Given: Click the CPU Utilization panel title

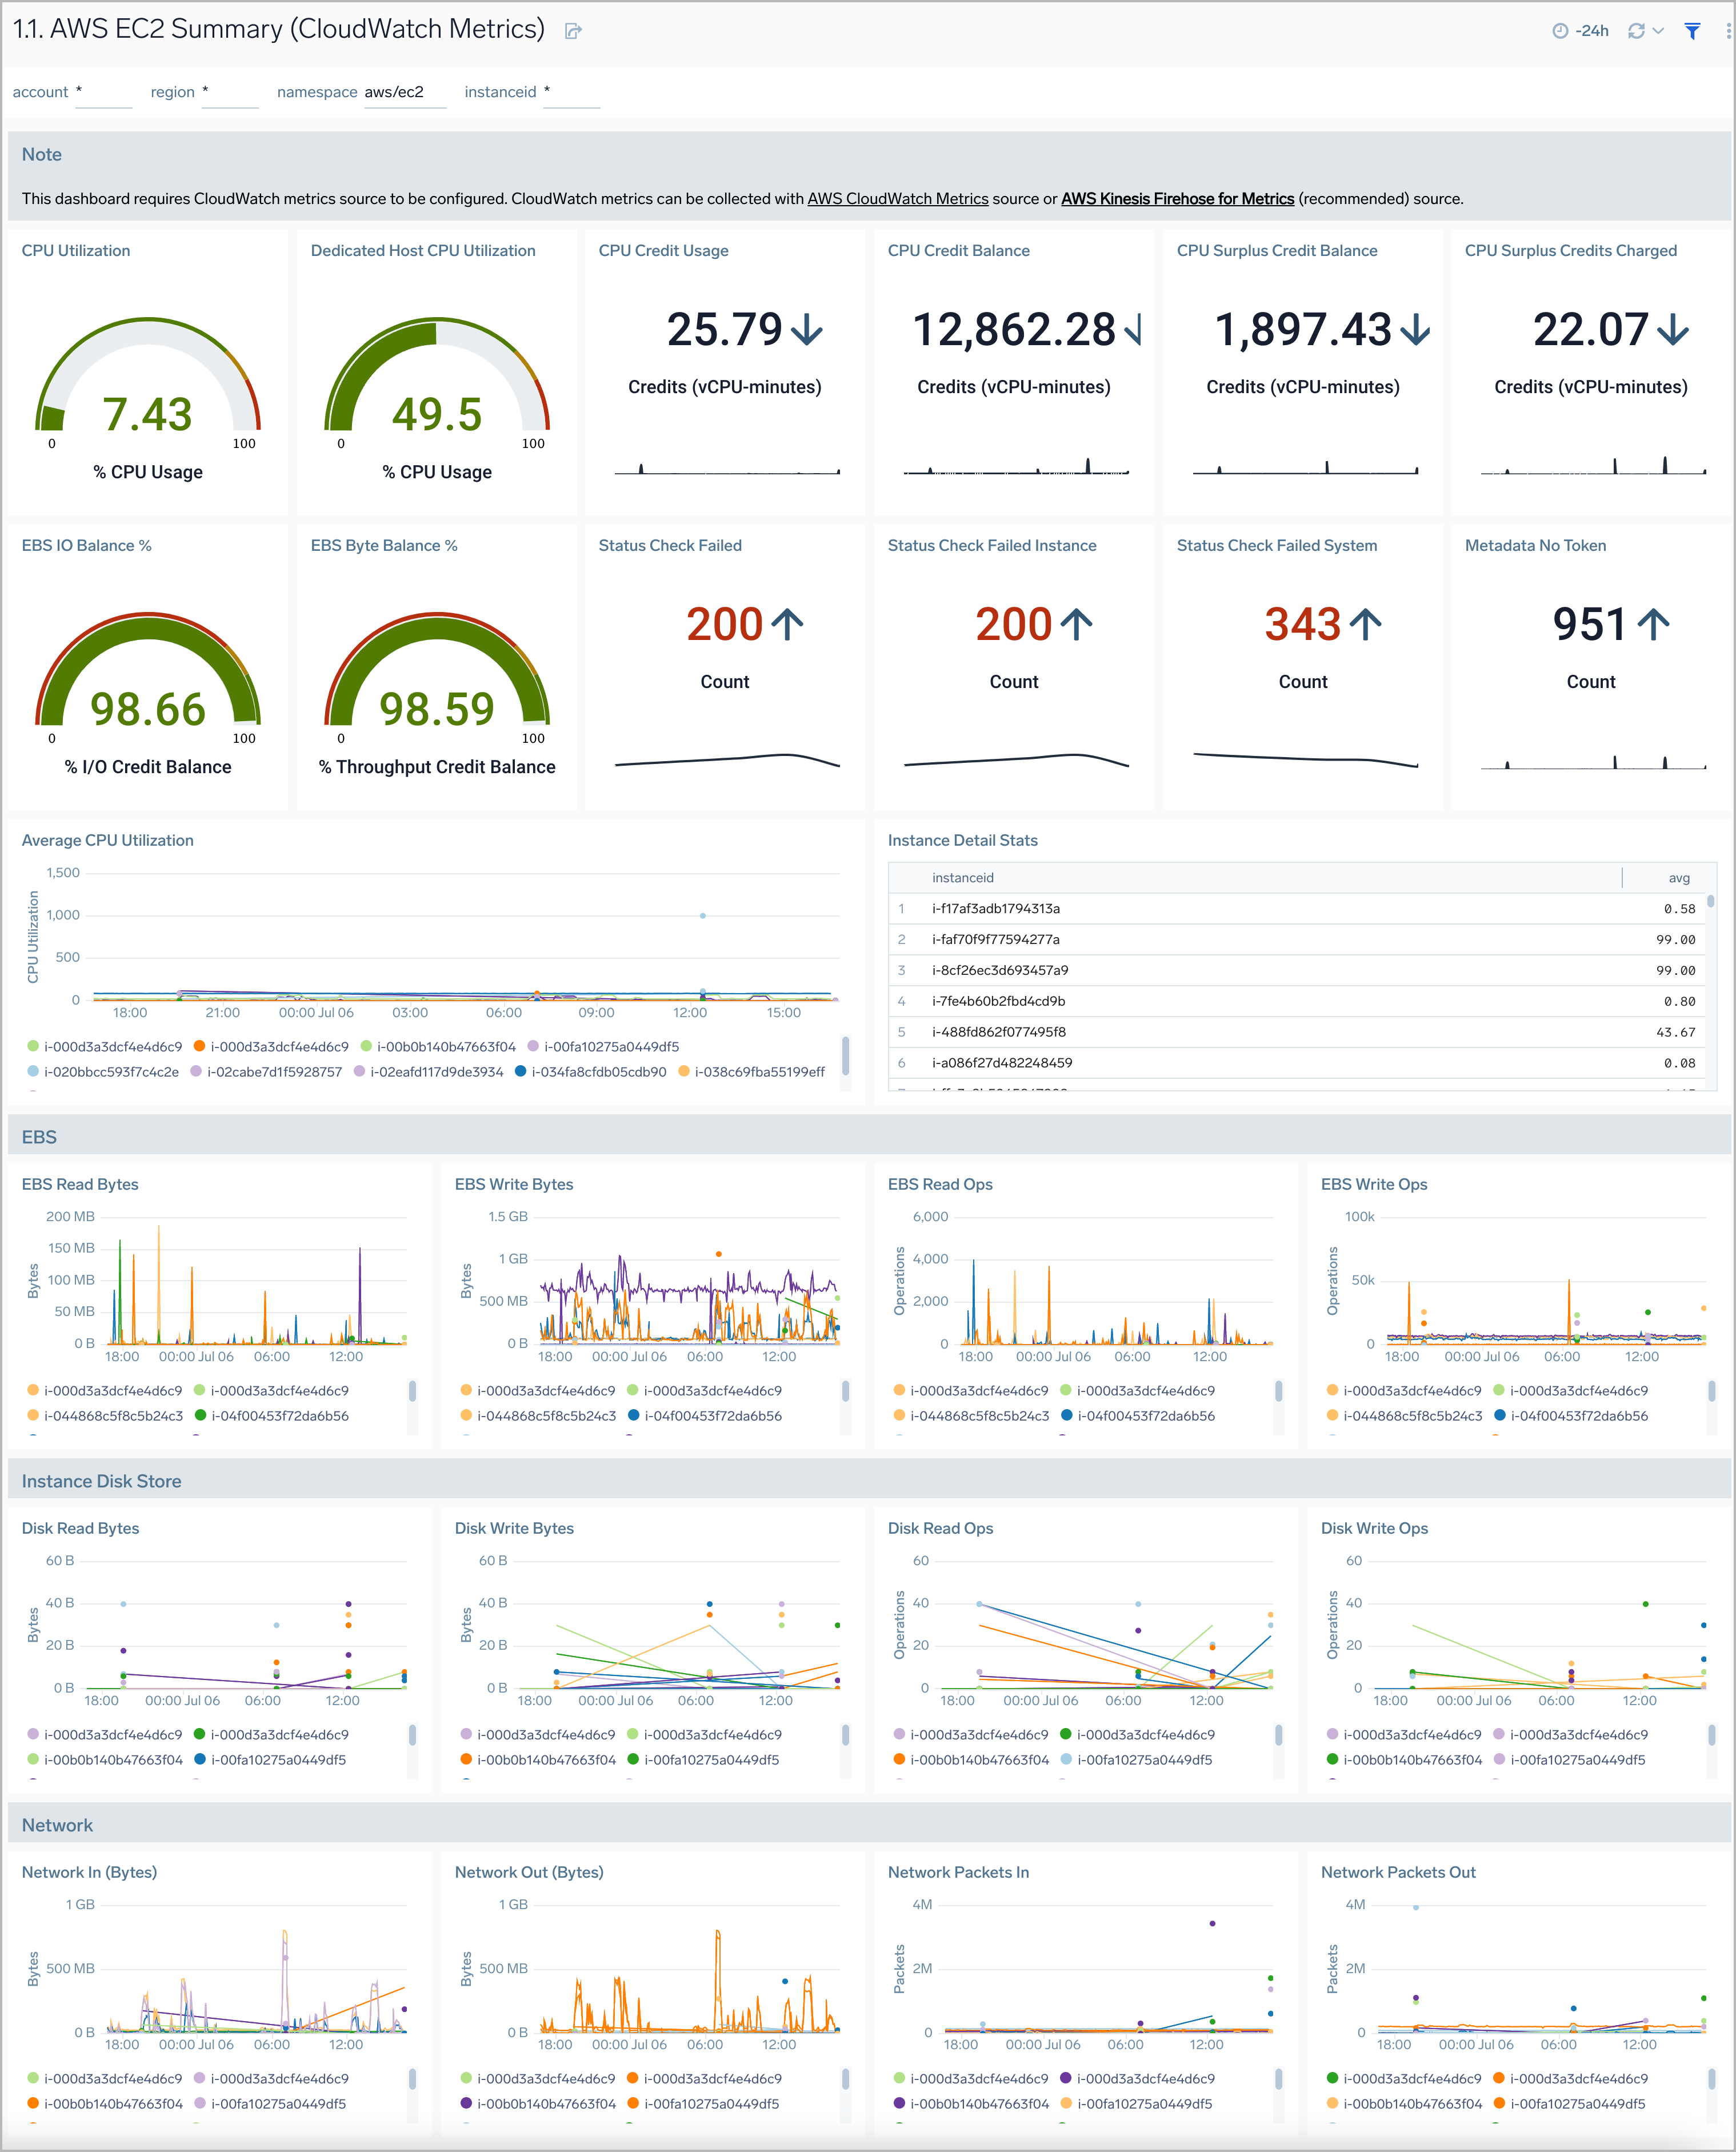Looking at the screenshot, I should [76, 250].
